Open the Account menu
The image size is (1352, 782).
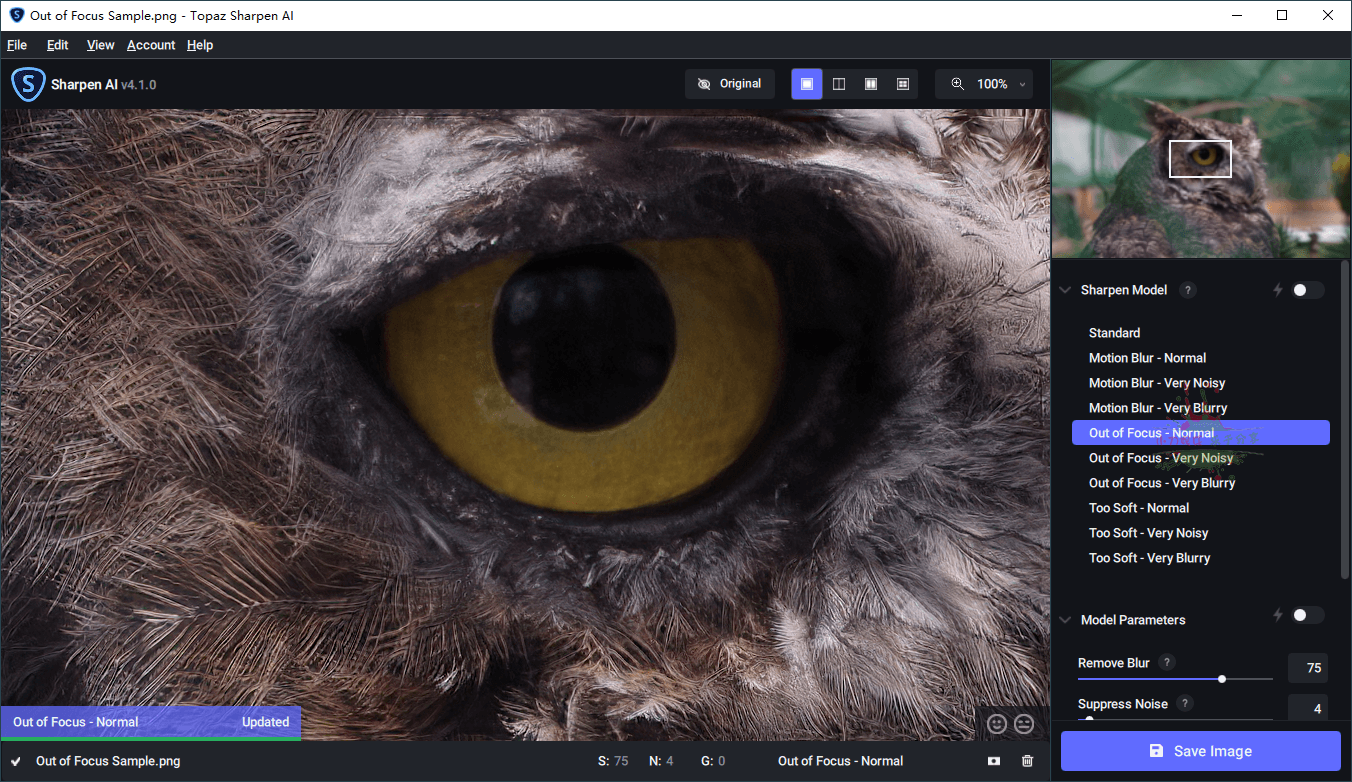click(151, 45)
